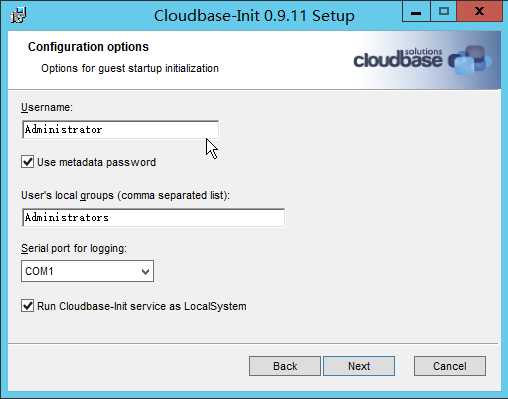Click "Run Cloudbase-Init service as LocalSystem" label text
This screenshot has height=399, width=508.
pos(142,306)
